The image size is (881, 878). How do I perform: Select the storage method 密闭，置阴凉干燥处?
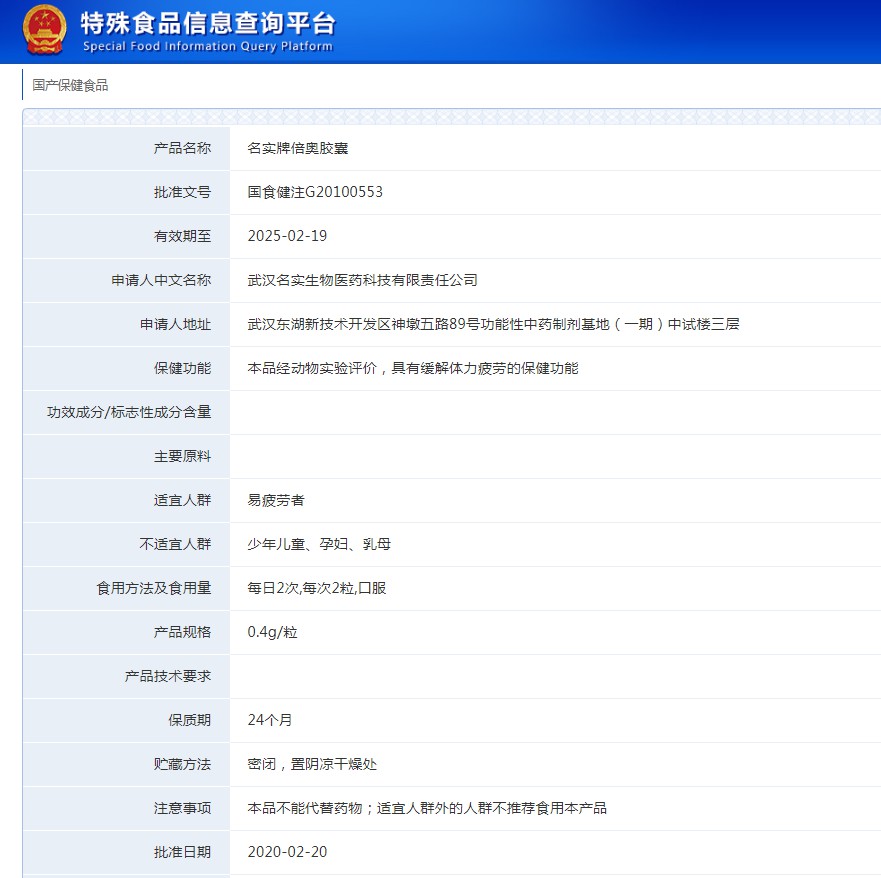310,764
